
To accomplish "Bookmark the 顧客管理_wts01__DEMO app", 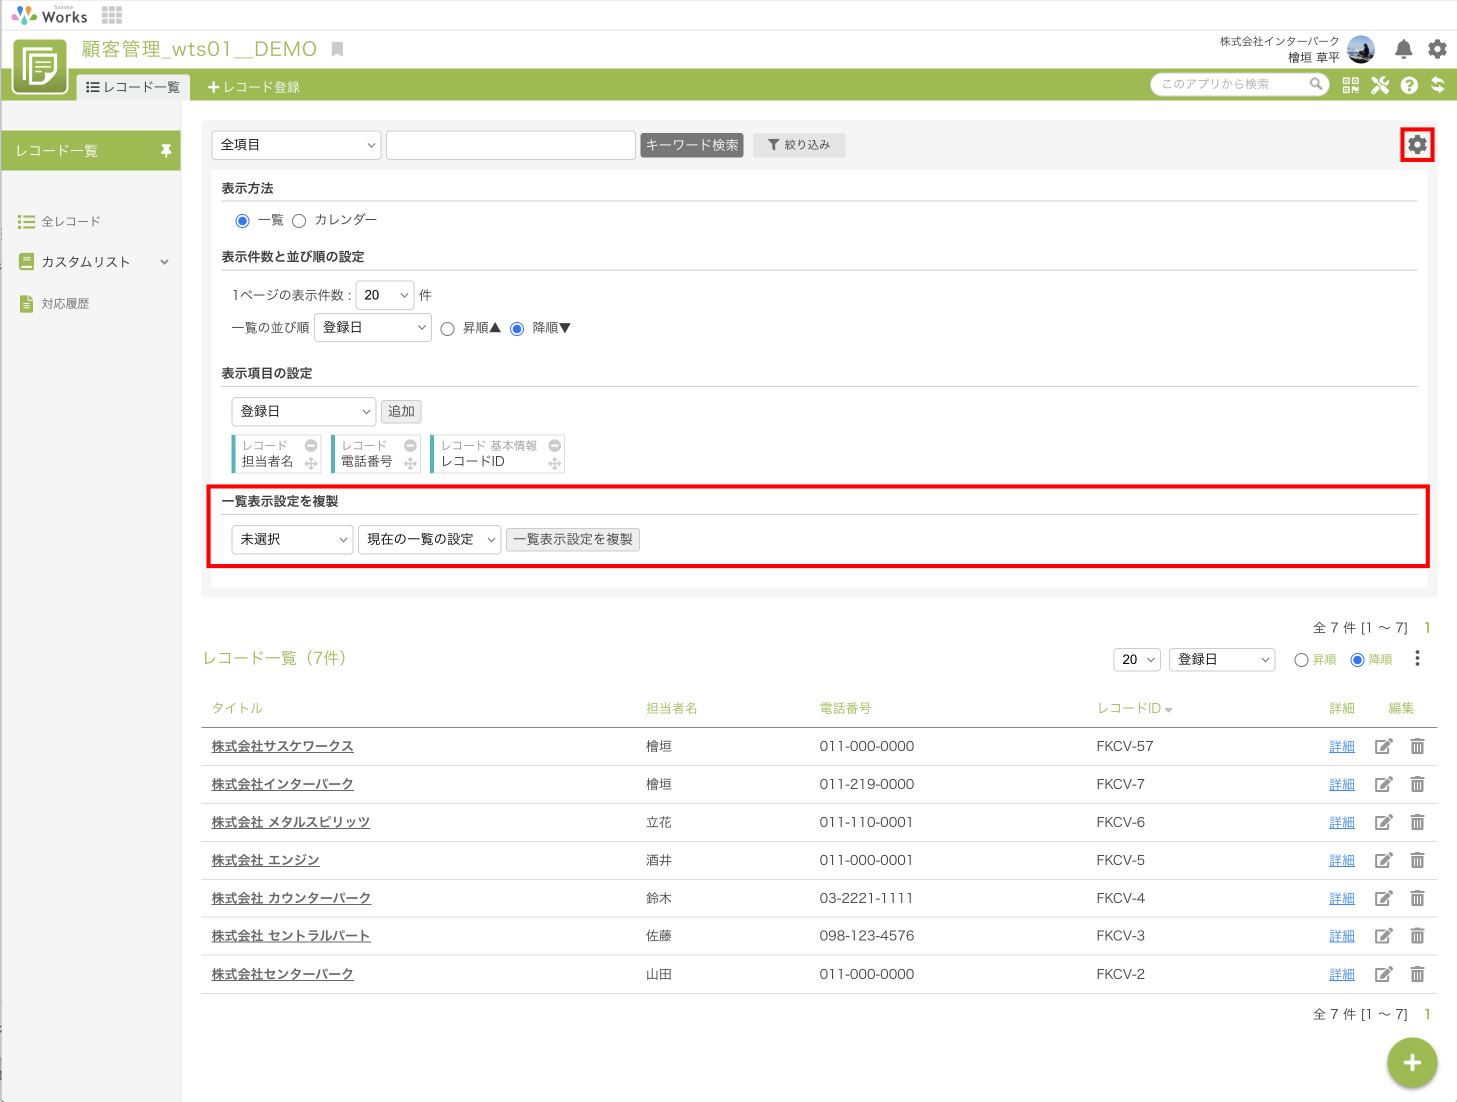I will (x=338, y=49).
